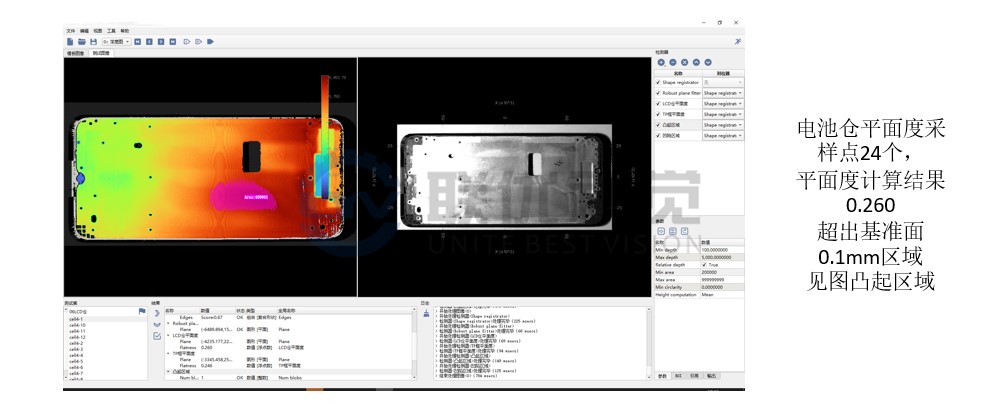Viewport: 999px width, 406px height.
Task: Toggle the Shape registrator checkbox
Action: tap(658, 82)
